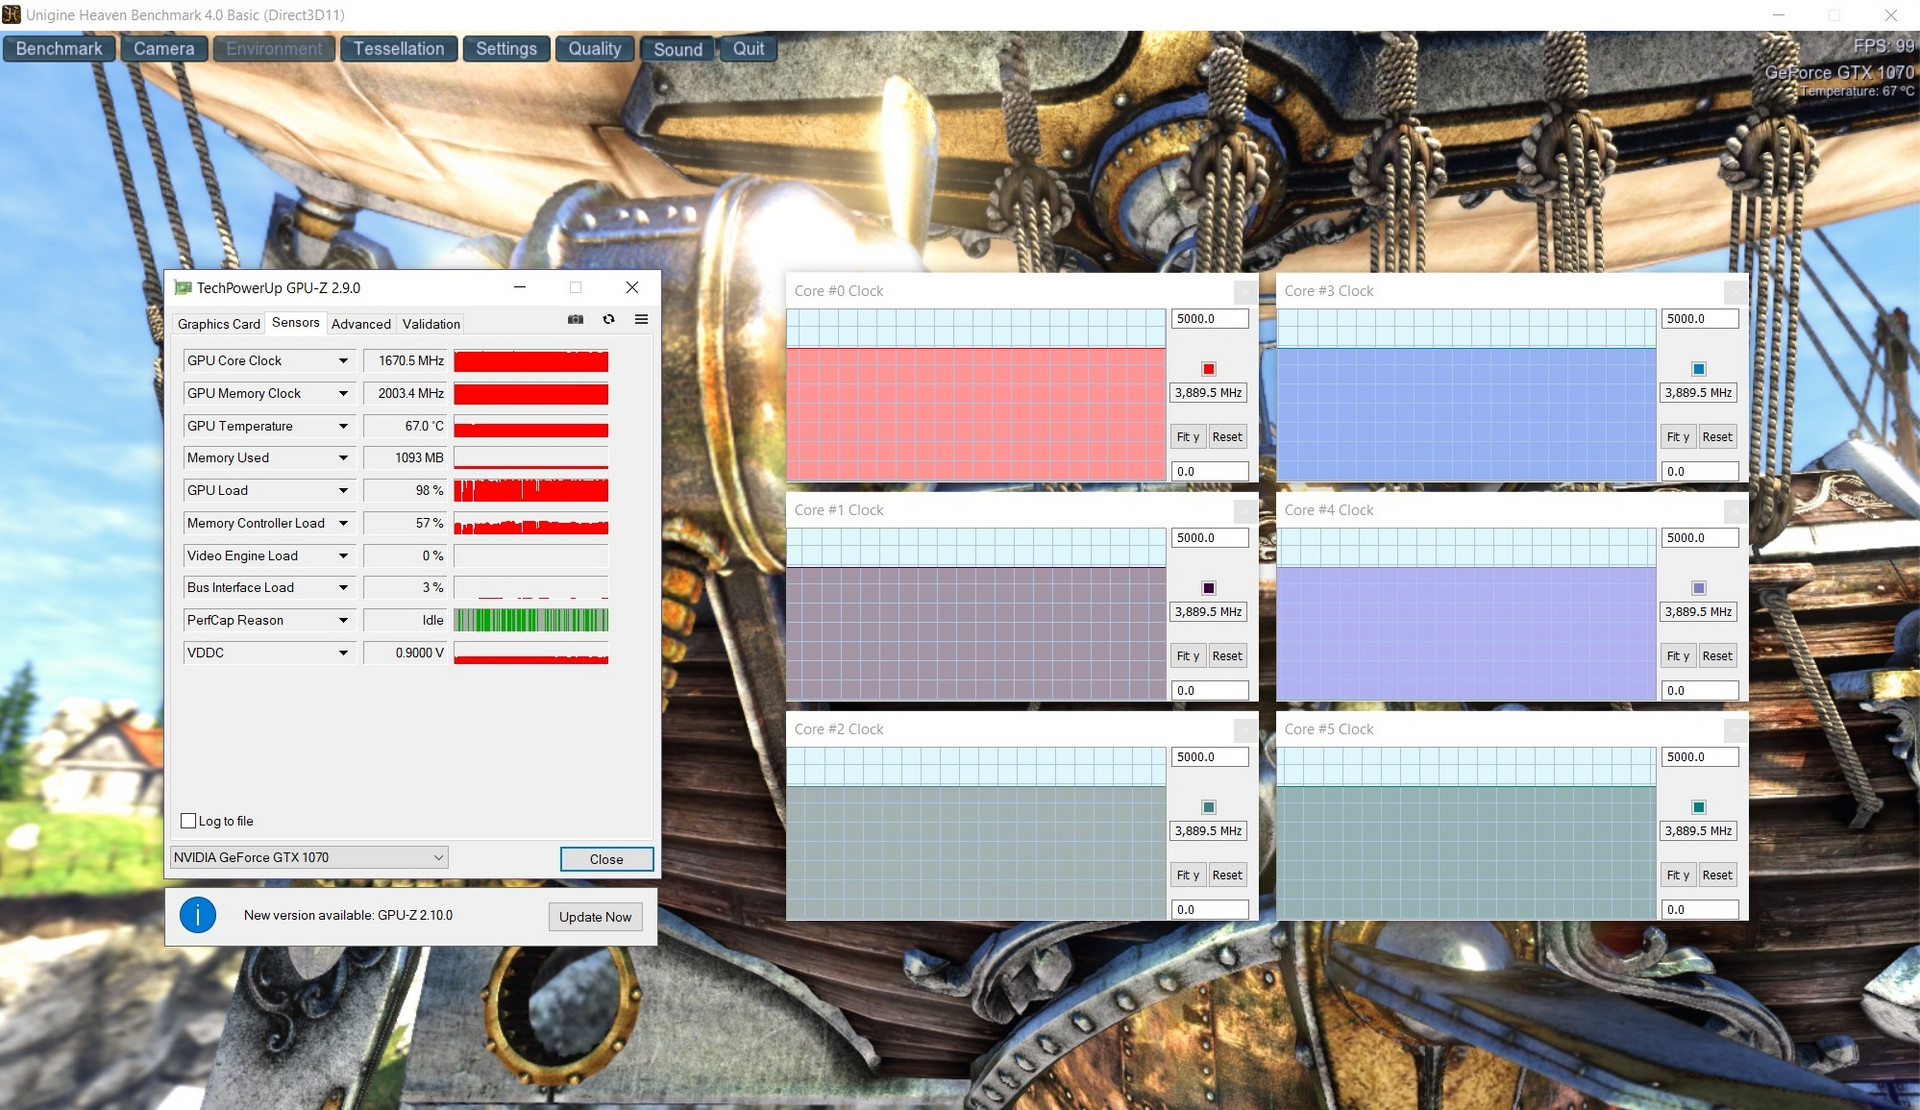Switch to the Advanced tab in GPU-Z
The image size is (1920, 1110).
click(x=361, y=324)
